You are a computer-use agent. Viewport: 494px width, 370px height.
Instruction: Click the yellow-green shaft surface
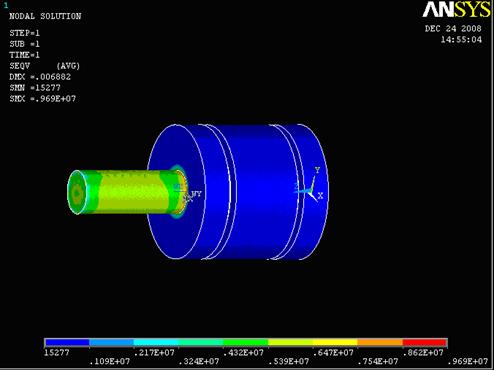tap(133, 192)
